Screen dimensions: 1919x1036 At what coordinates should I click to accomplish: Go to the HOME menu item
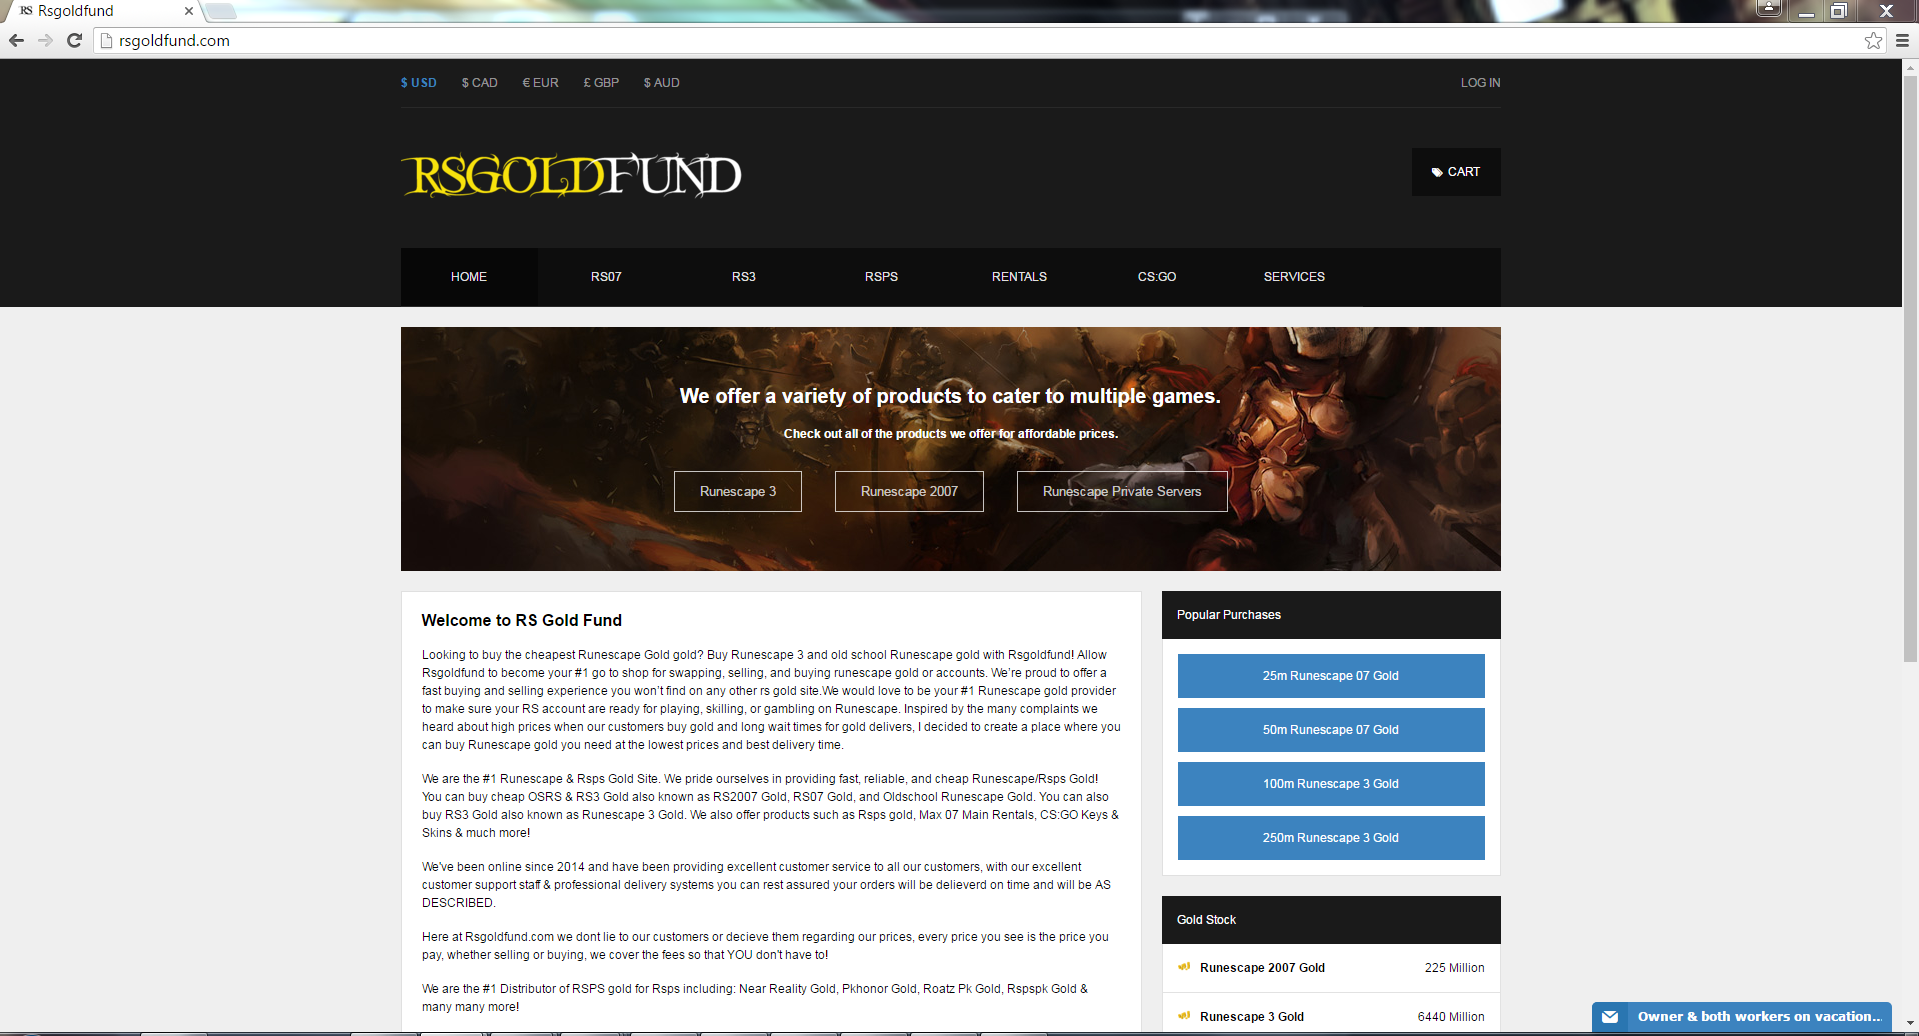[469, 277]
